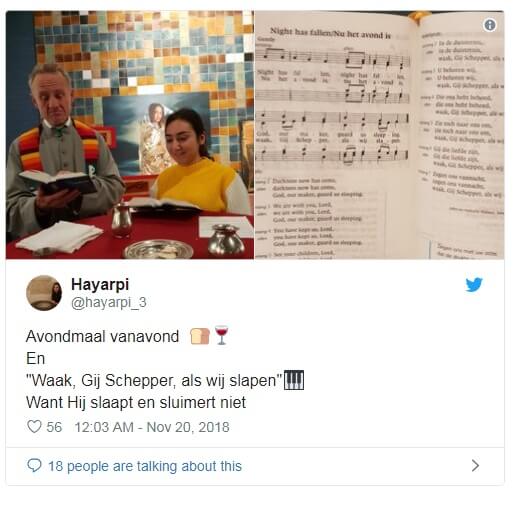Visit the @hayarpi_3 handle link

(x=109, y=303)
